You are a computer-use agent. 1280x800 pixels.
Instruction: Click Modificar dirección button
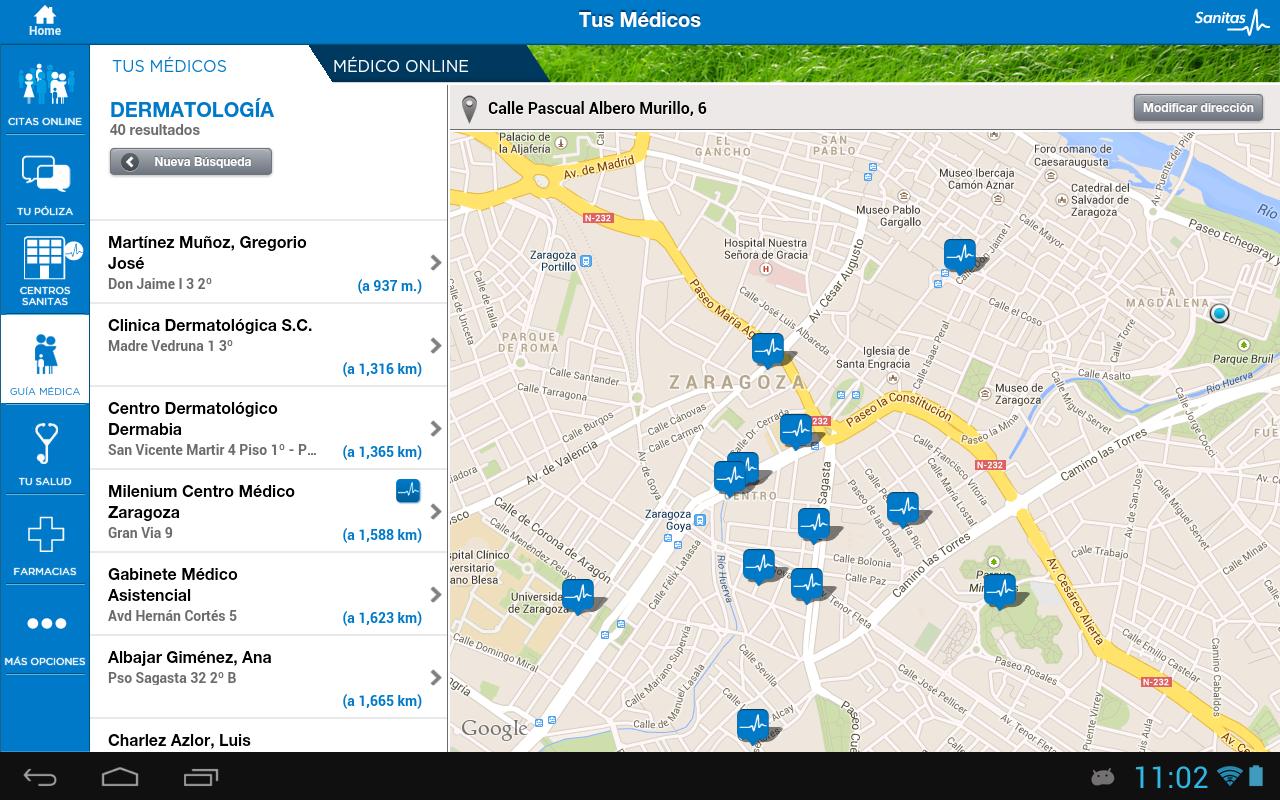tap(1197, 108)
